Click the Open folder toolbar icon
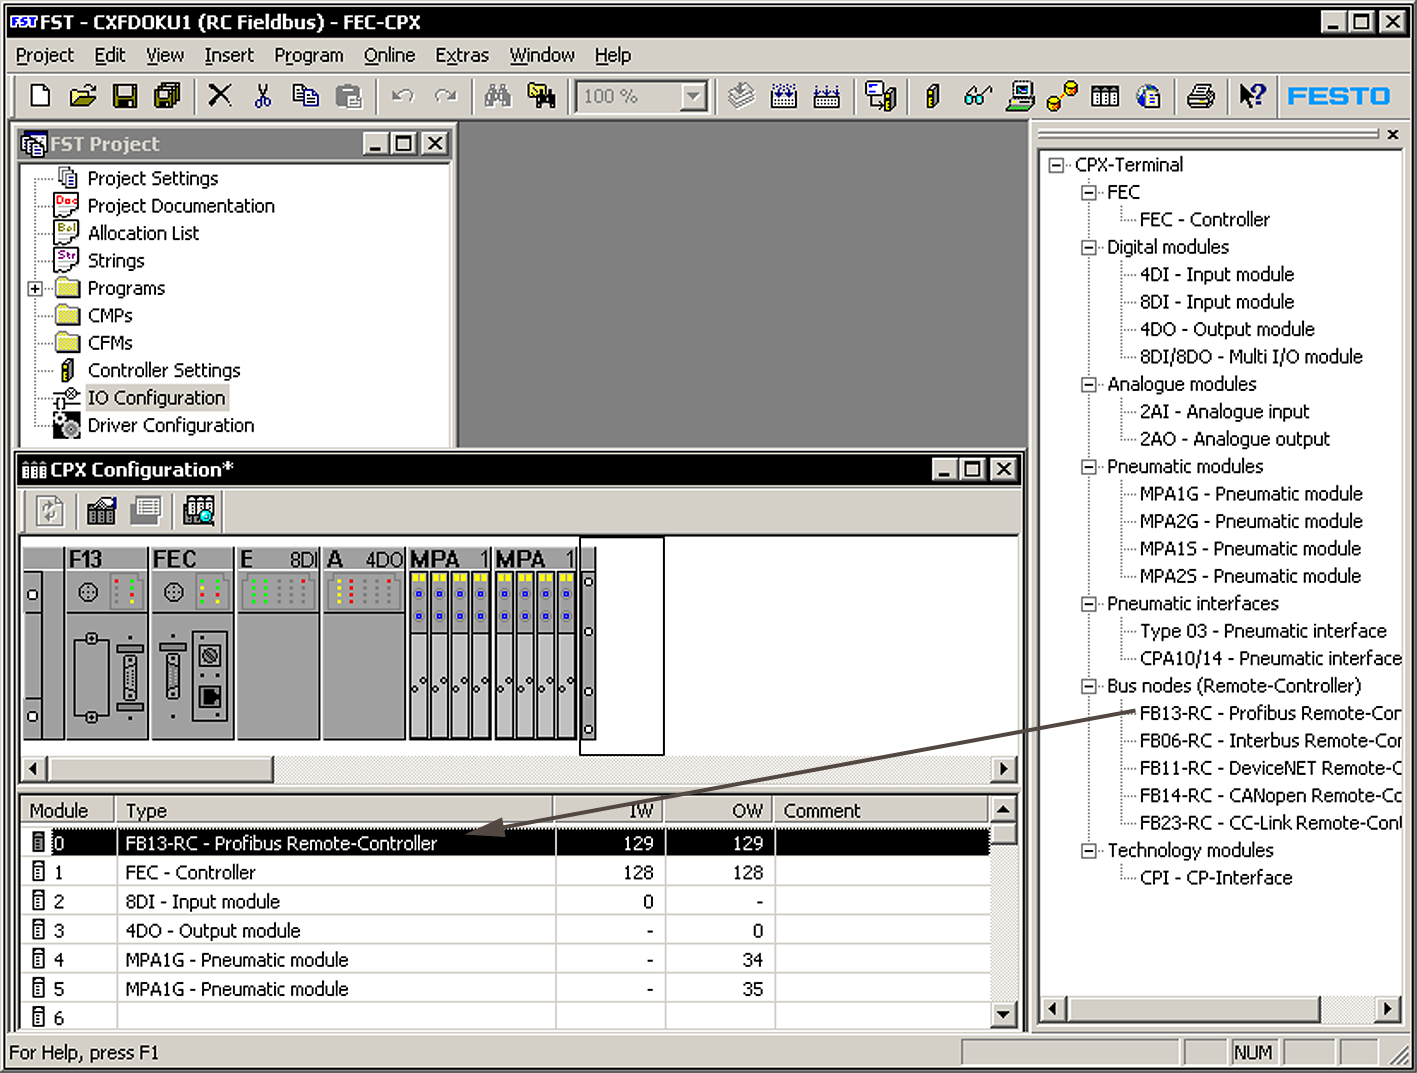1417x1073 pixels. tap(83, 96)
